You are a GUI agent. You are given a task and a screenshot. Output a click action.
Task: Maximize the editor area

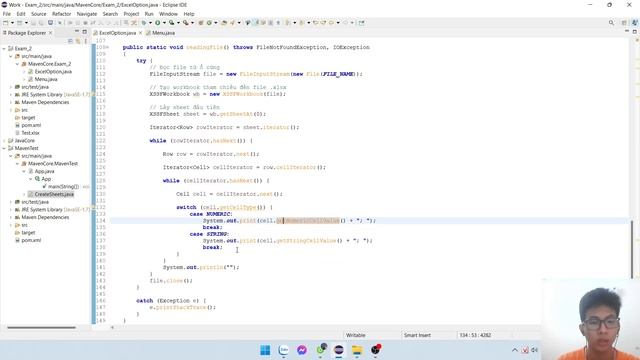tap(635, 31)
